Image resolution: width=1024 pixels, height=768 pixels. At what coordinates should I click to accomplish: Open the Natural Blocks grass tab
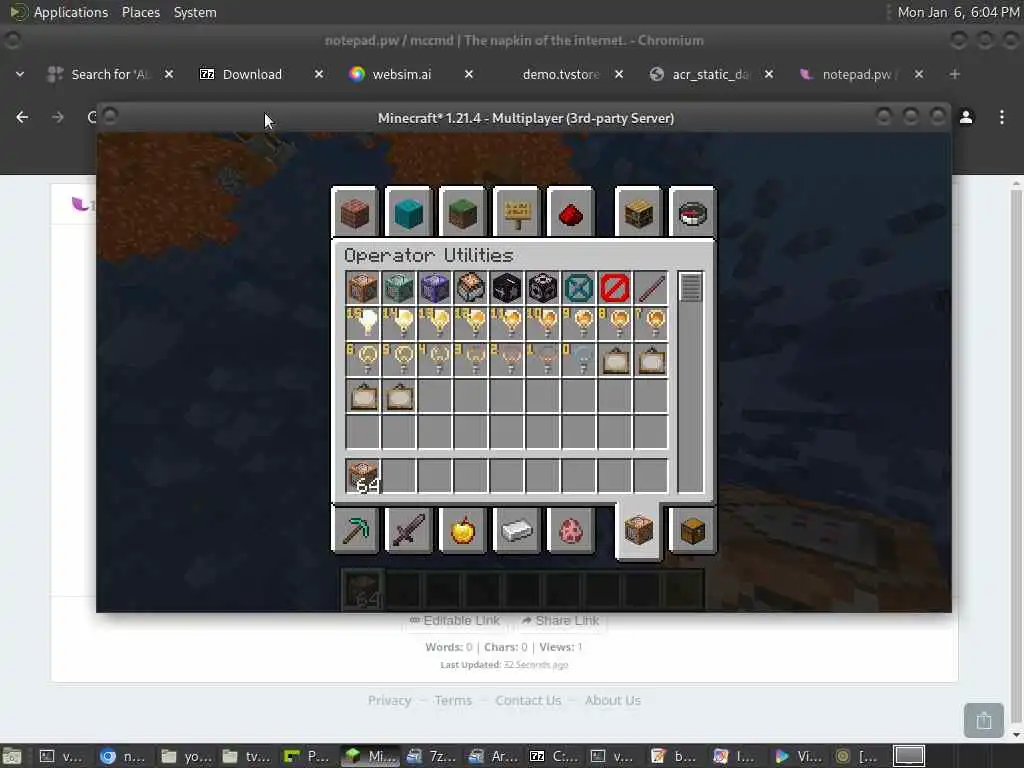[x=463, y=212]
